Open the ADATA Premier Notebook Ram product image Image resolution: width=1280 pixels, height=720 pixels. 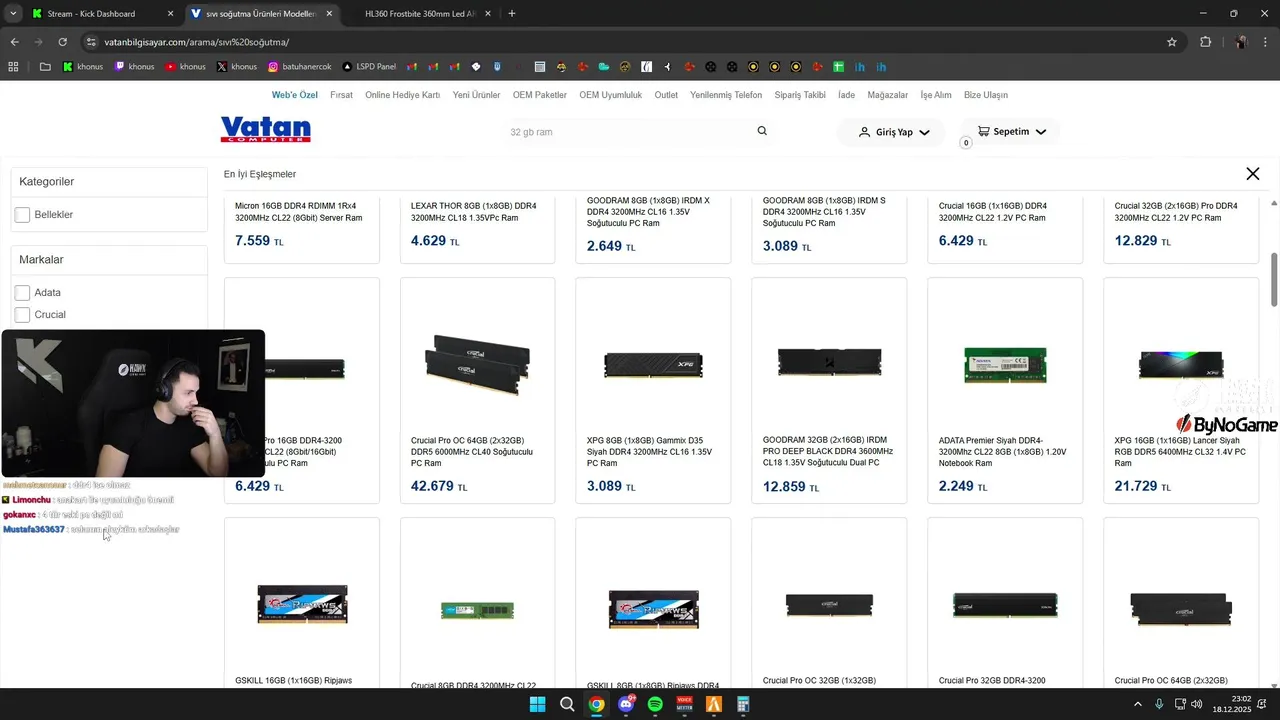pyautogui.click(x=1005, y=365)
